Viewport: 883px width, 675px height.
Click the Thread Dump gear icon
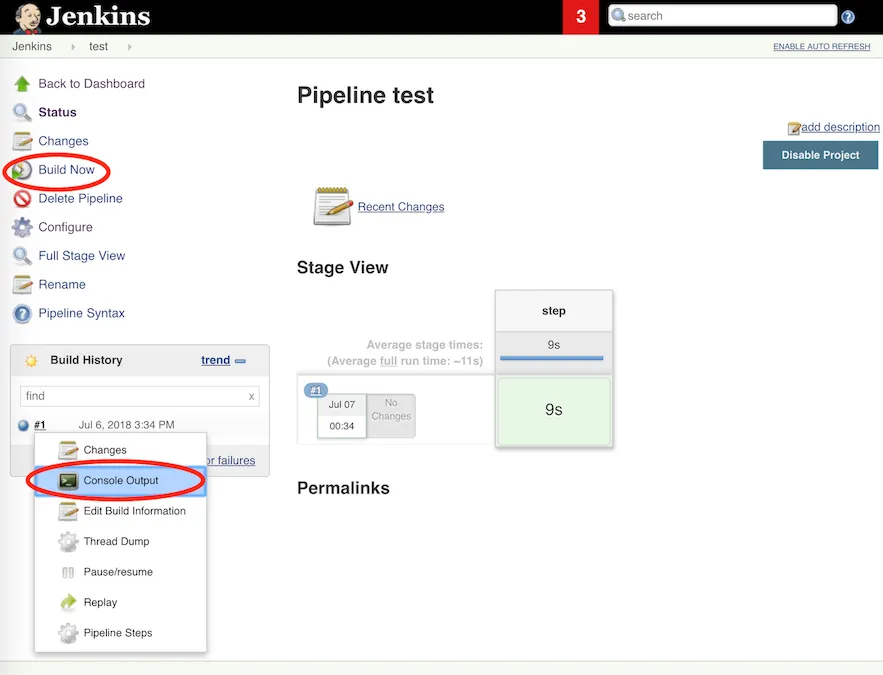68,542
